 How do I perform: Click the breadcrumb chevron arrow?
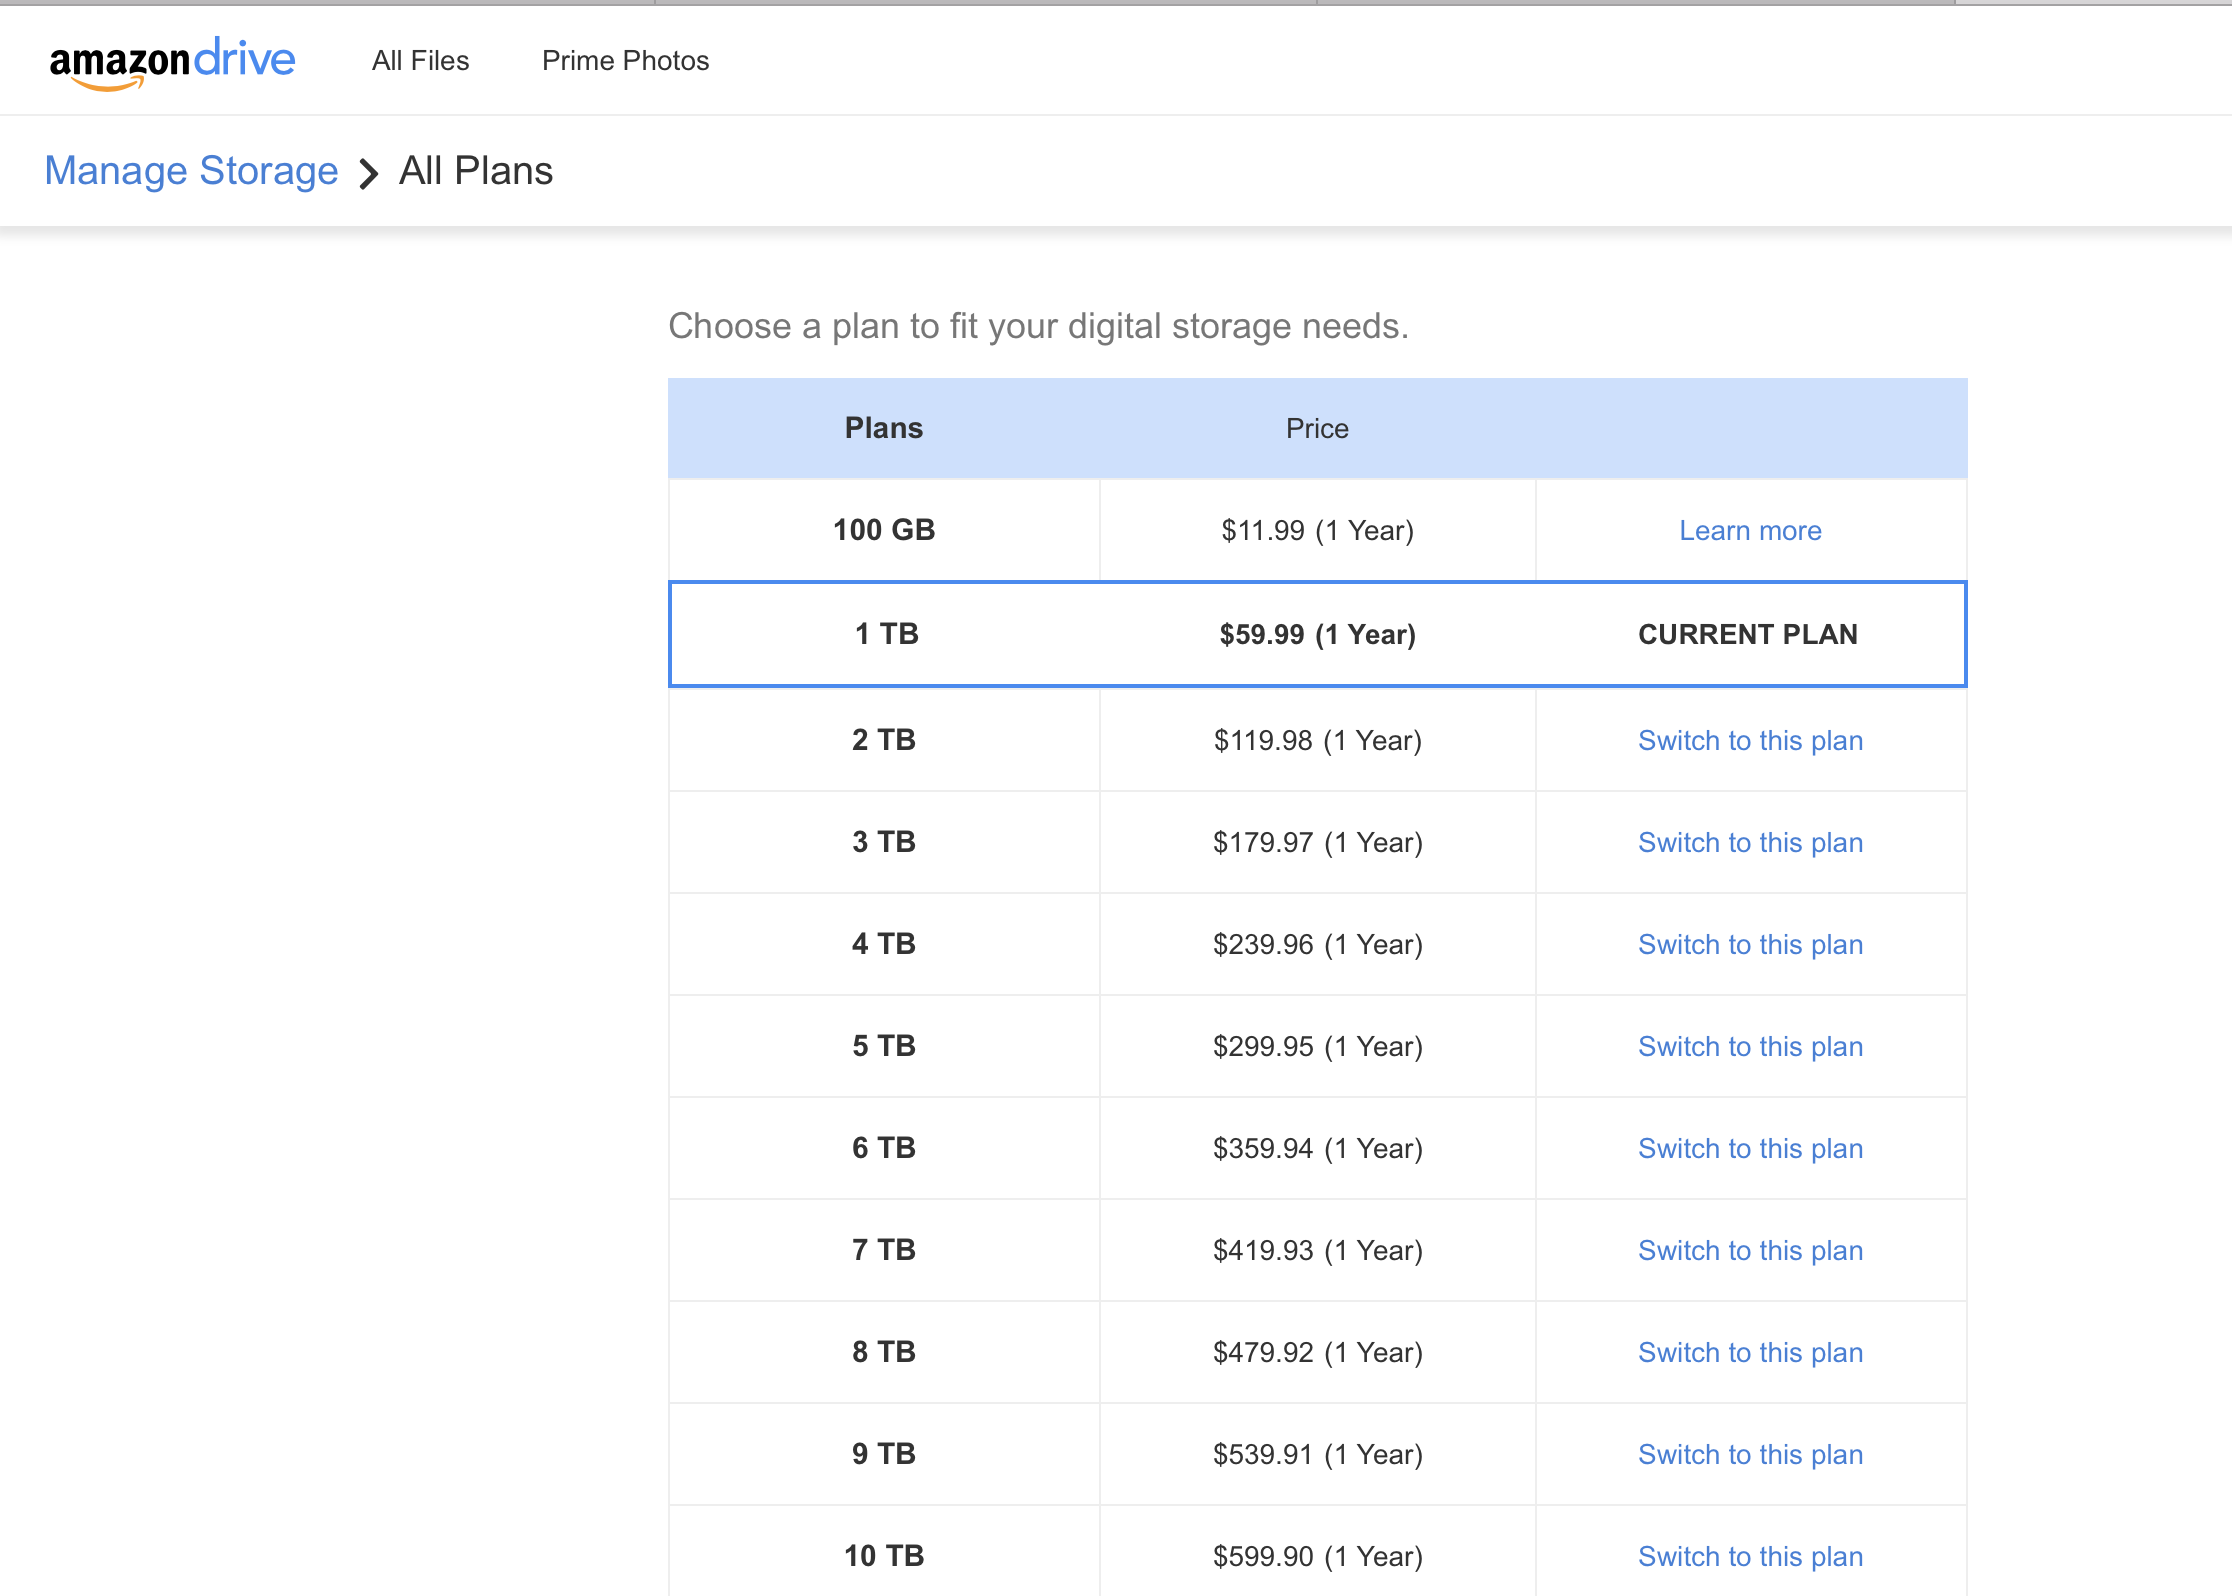click(369, 174)
